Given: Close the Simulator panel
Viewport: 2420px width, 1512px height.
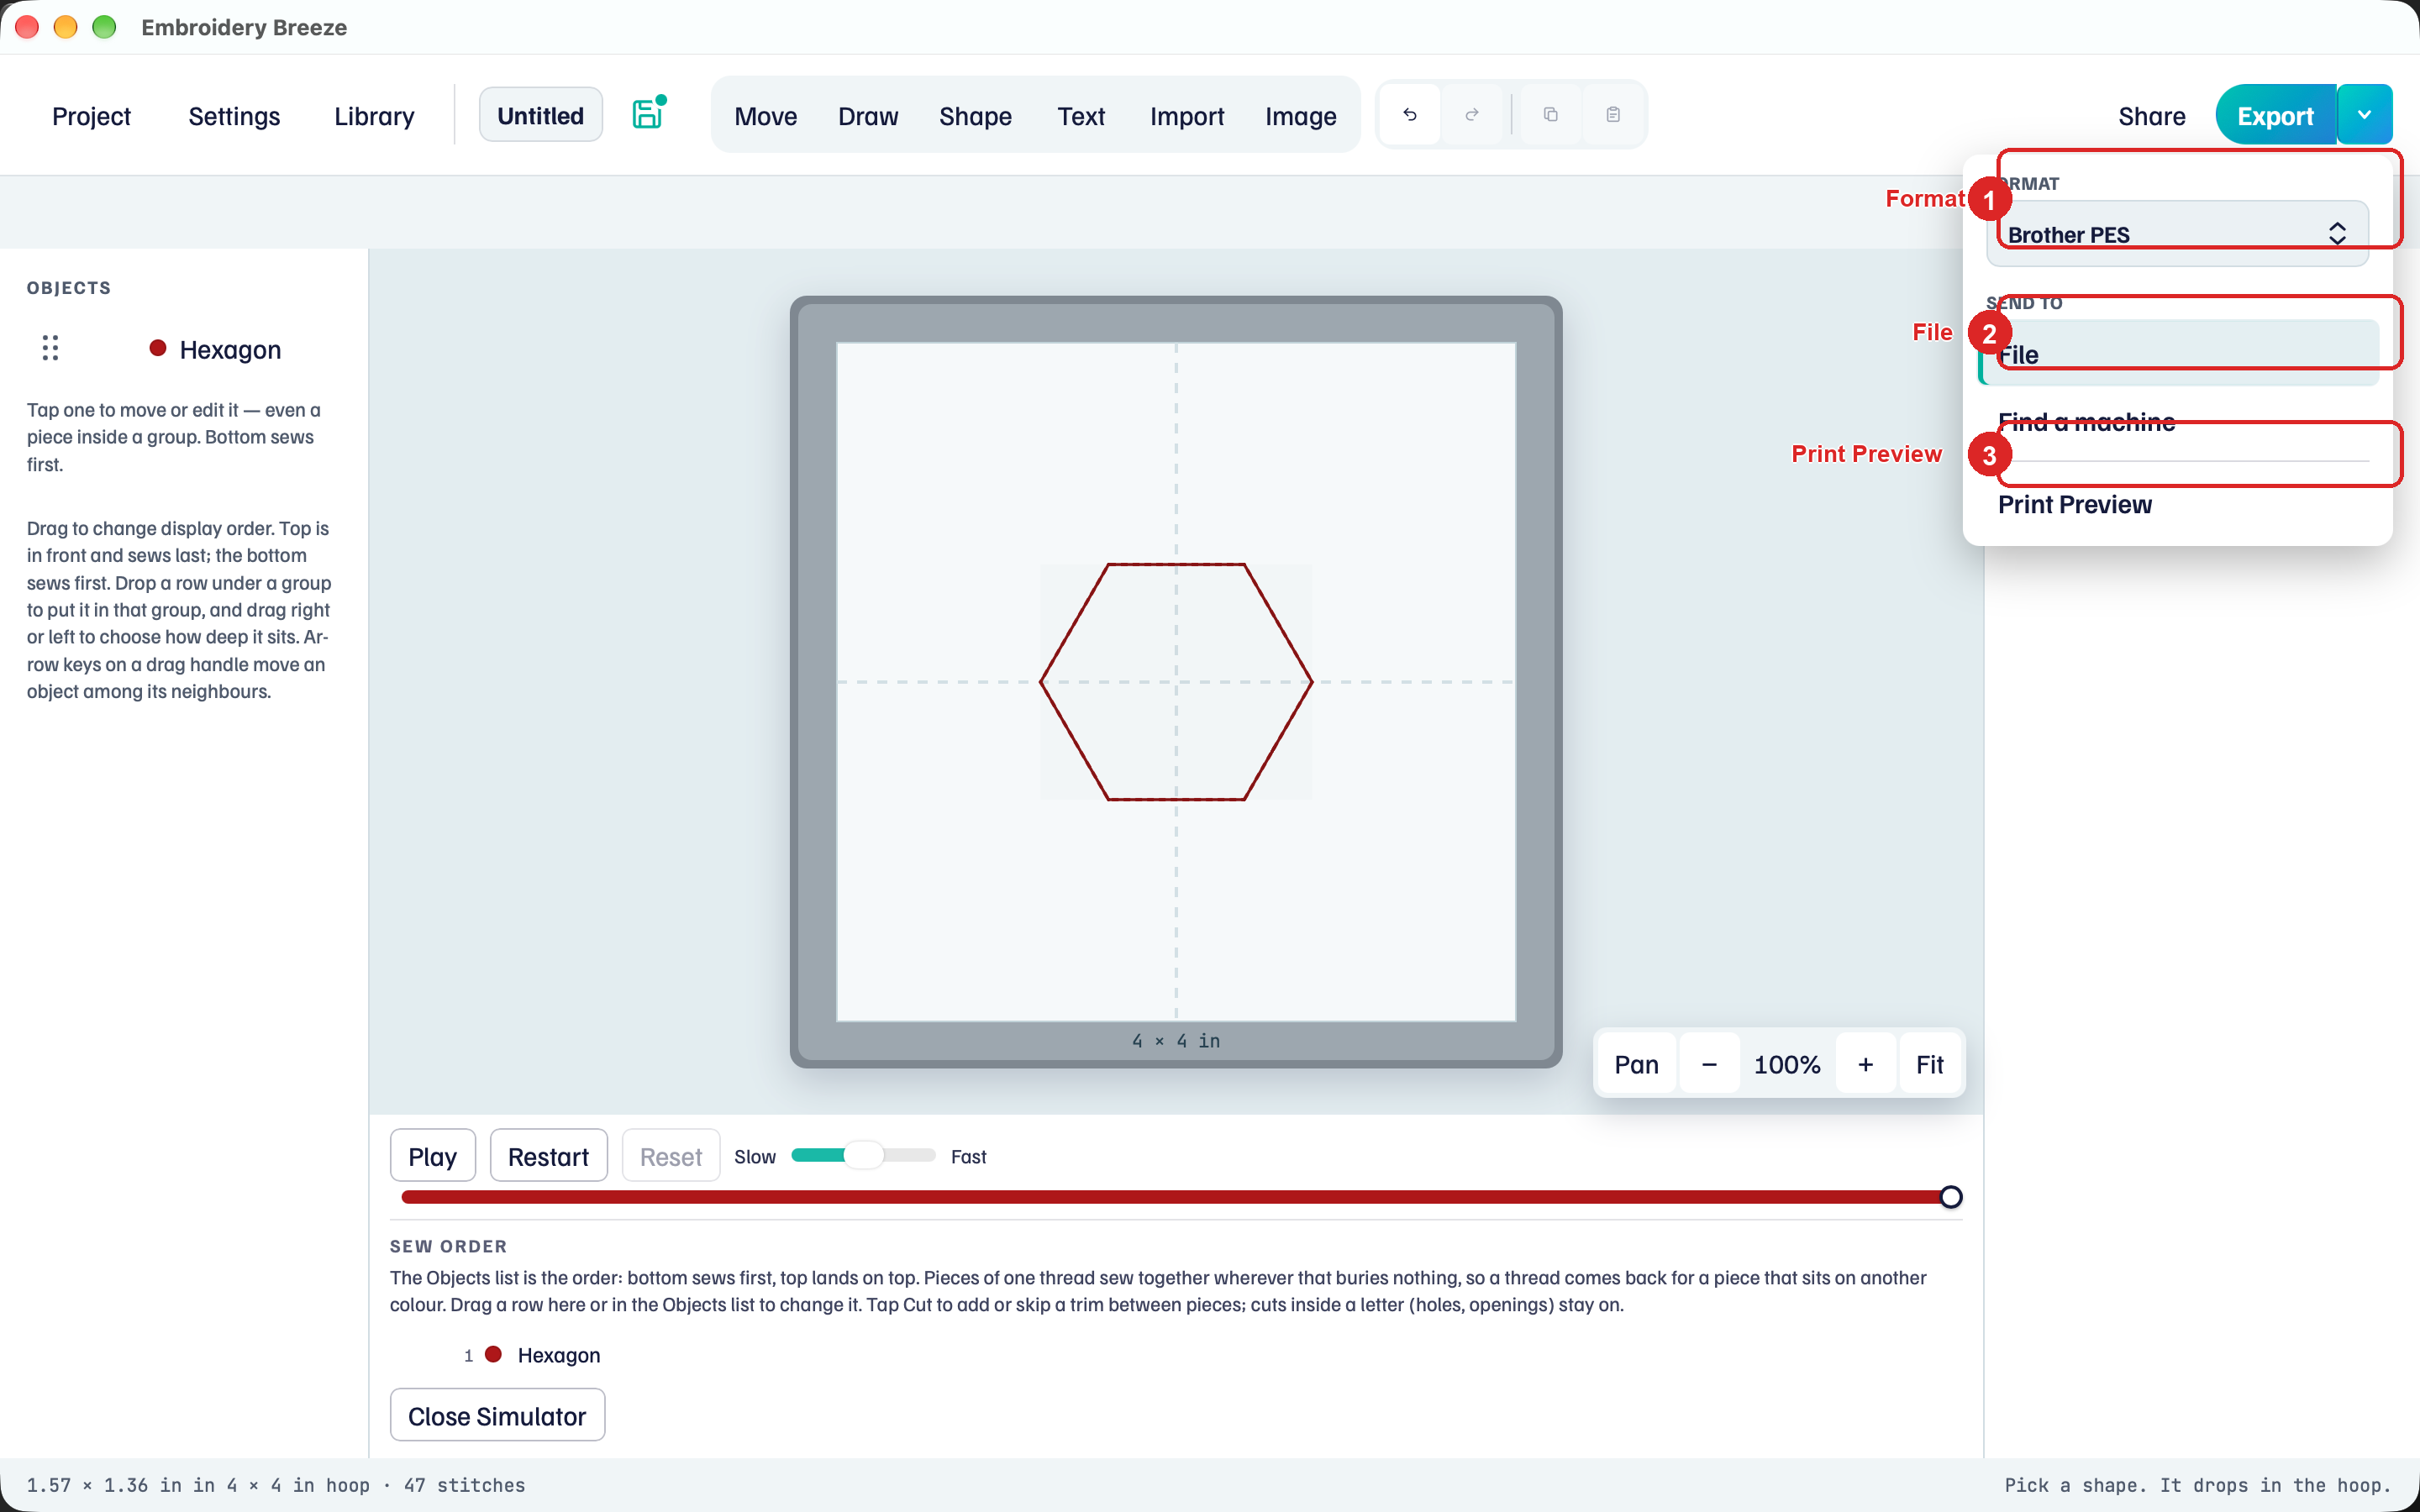Looking at the screenshot, I should [x=497, y=1415].
